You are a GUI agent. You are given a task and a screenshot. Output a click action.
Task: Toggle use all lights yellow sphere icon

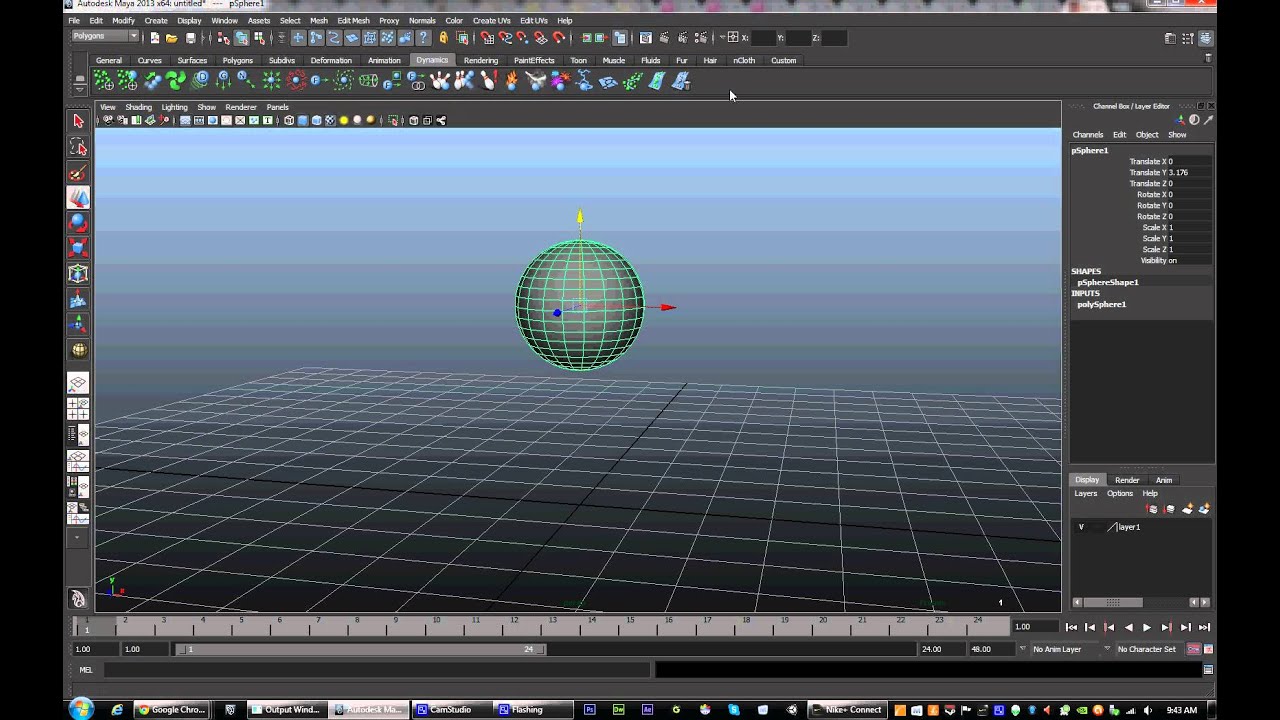[x=344, y=120]
